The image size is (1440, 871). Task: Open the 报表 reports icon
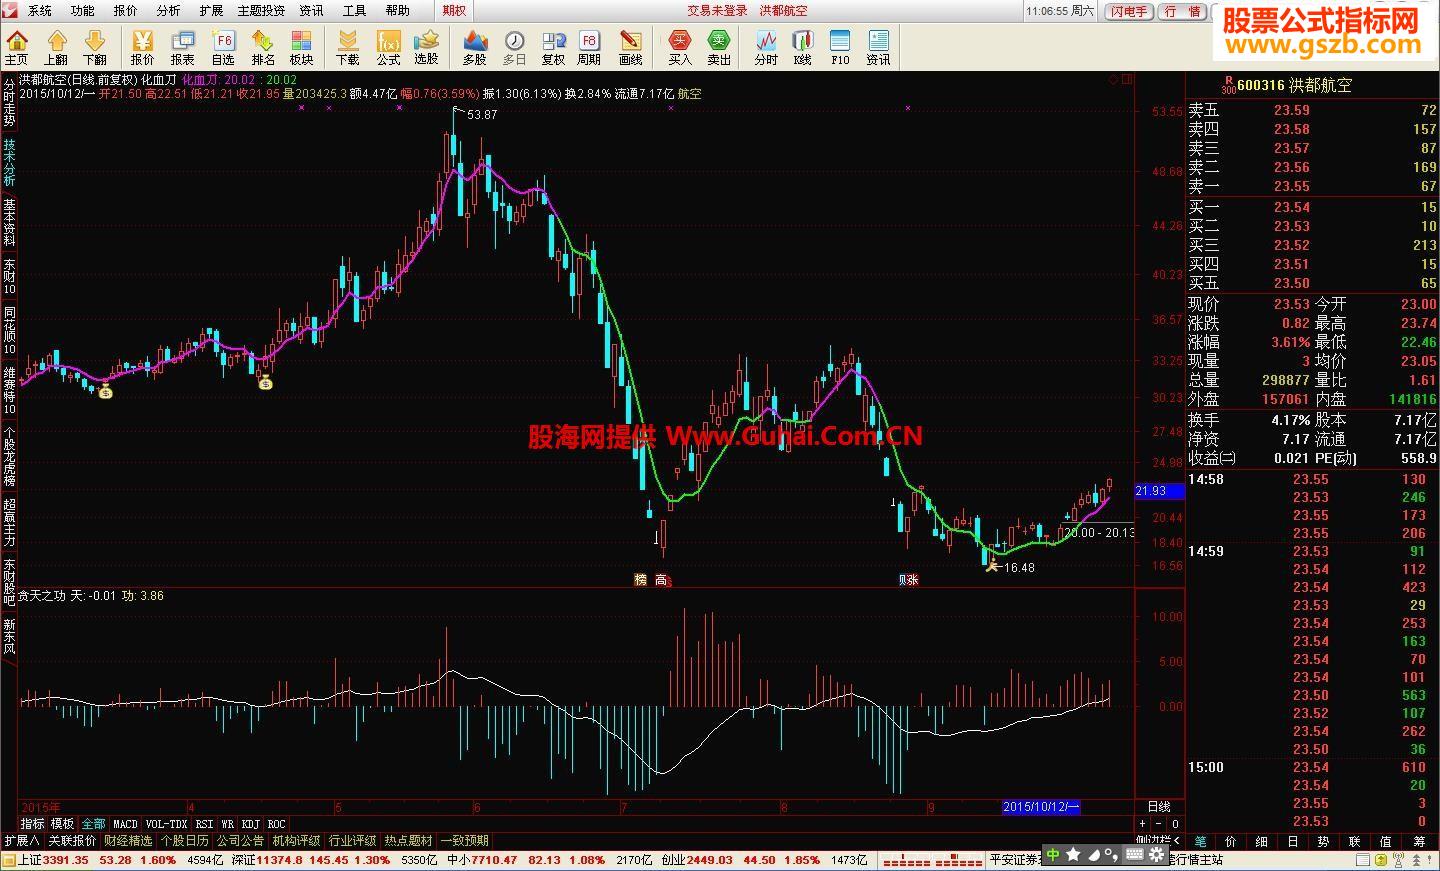tap(183, 46)
